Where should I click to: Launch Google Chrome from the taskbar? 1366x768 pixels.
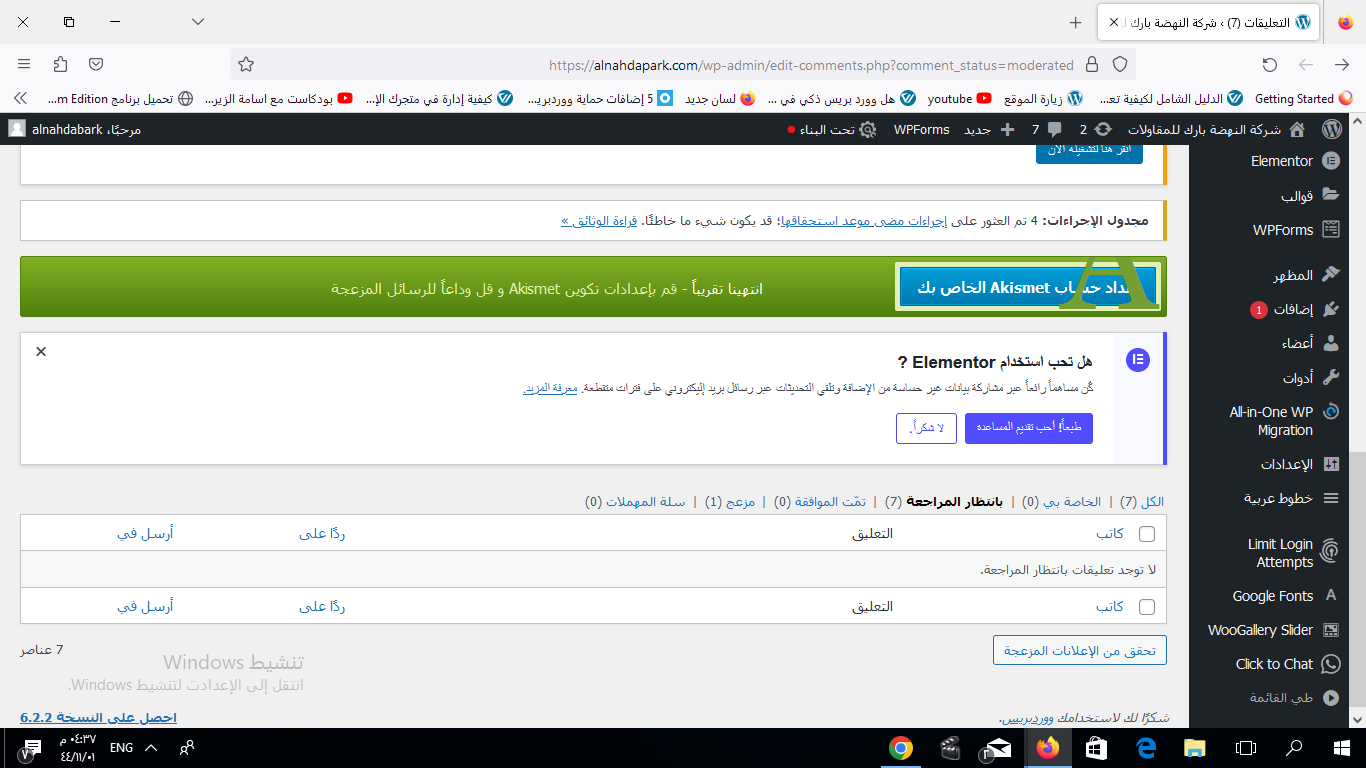click(x=901, y=748)
